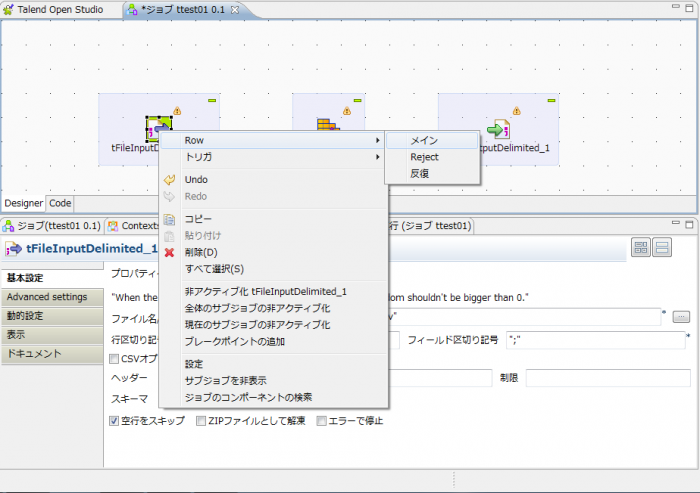Click the コピー icon in context menu
This screenshot has height=493, width=700.
[x=169, y=219]
